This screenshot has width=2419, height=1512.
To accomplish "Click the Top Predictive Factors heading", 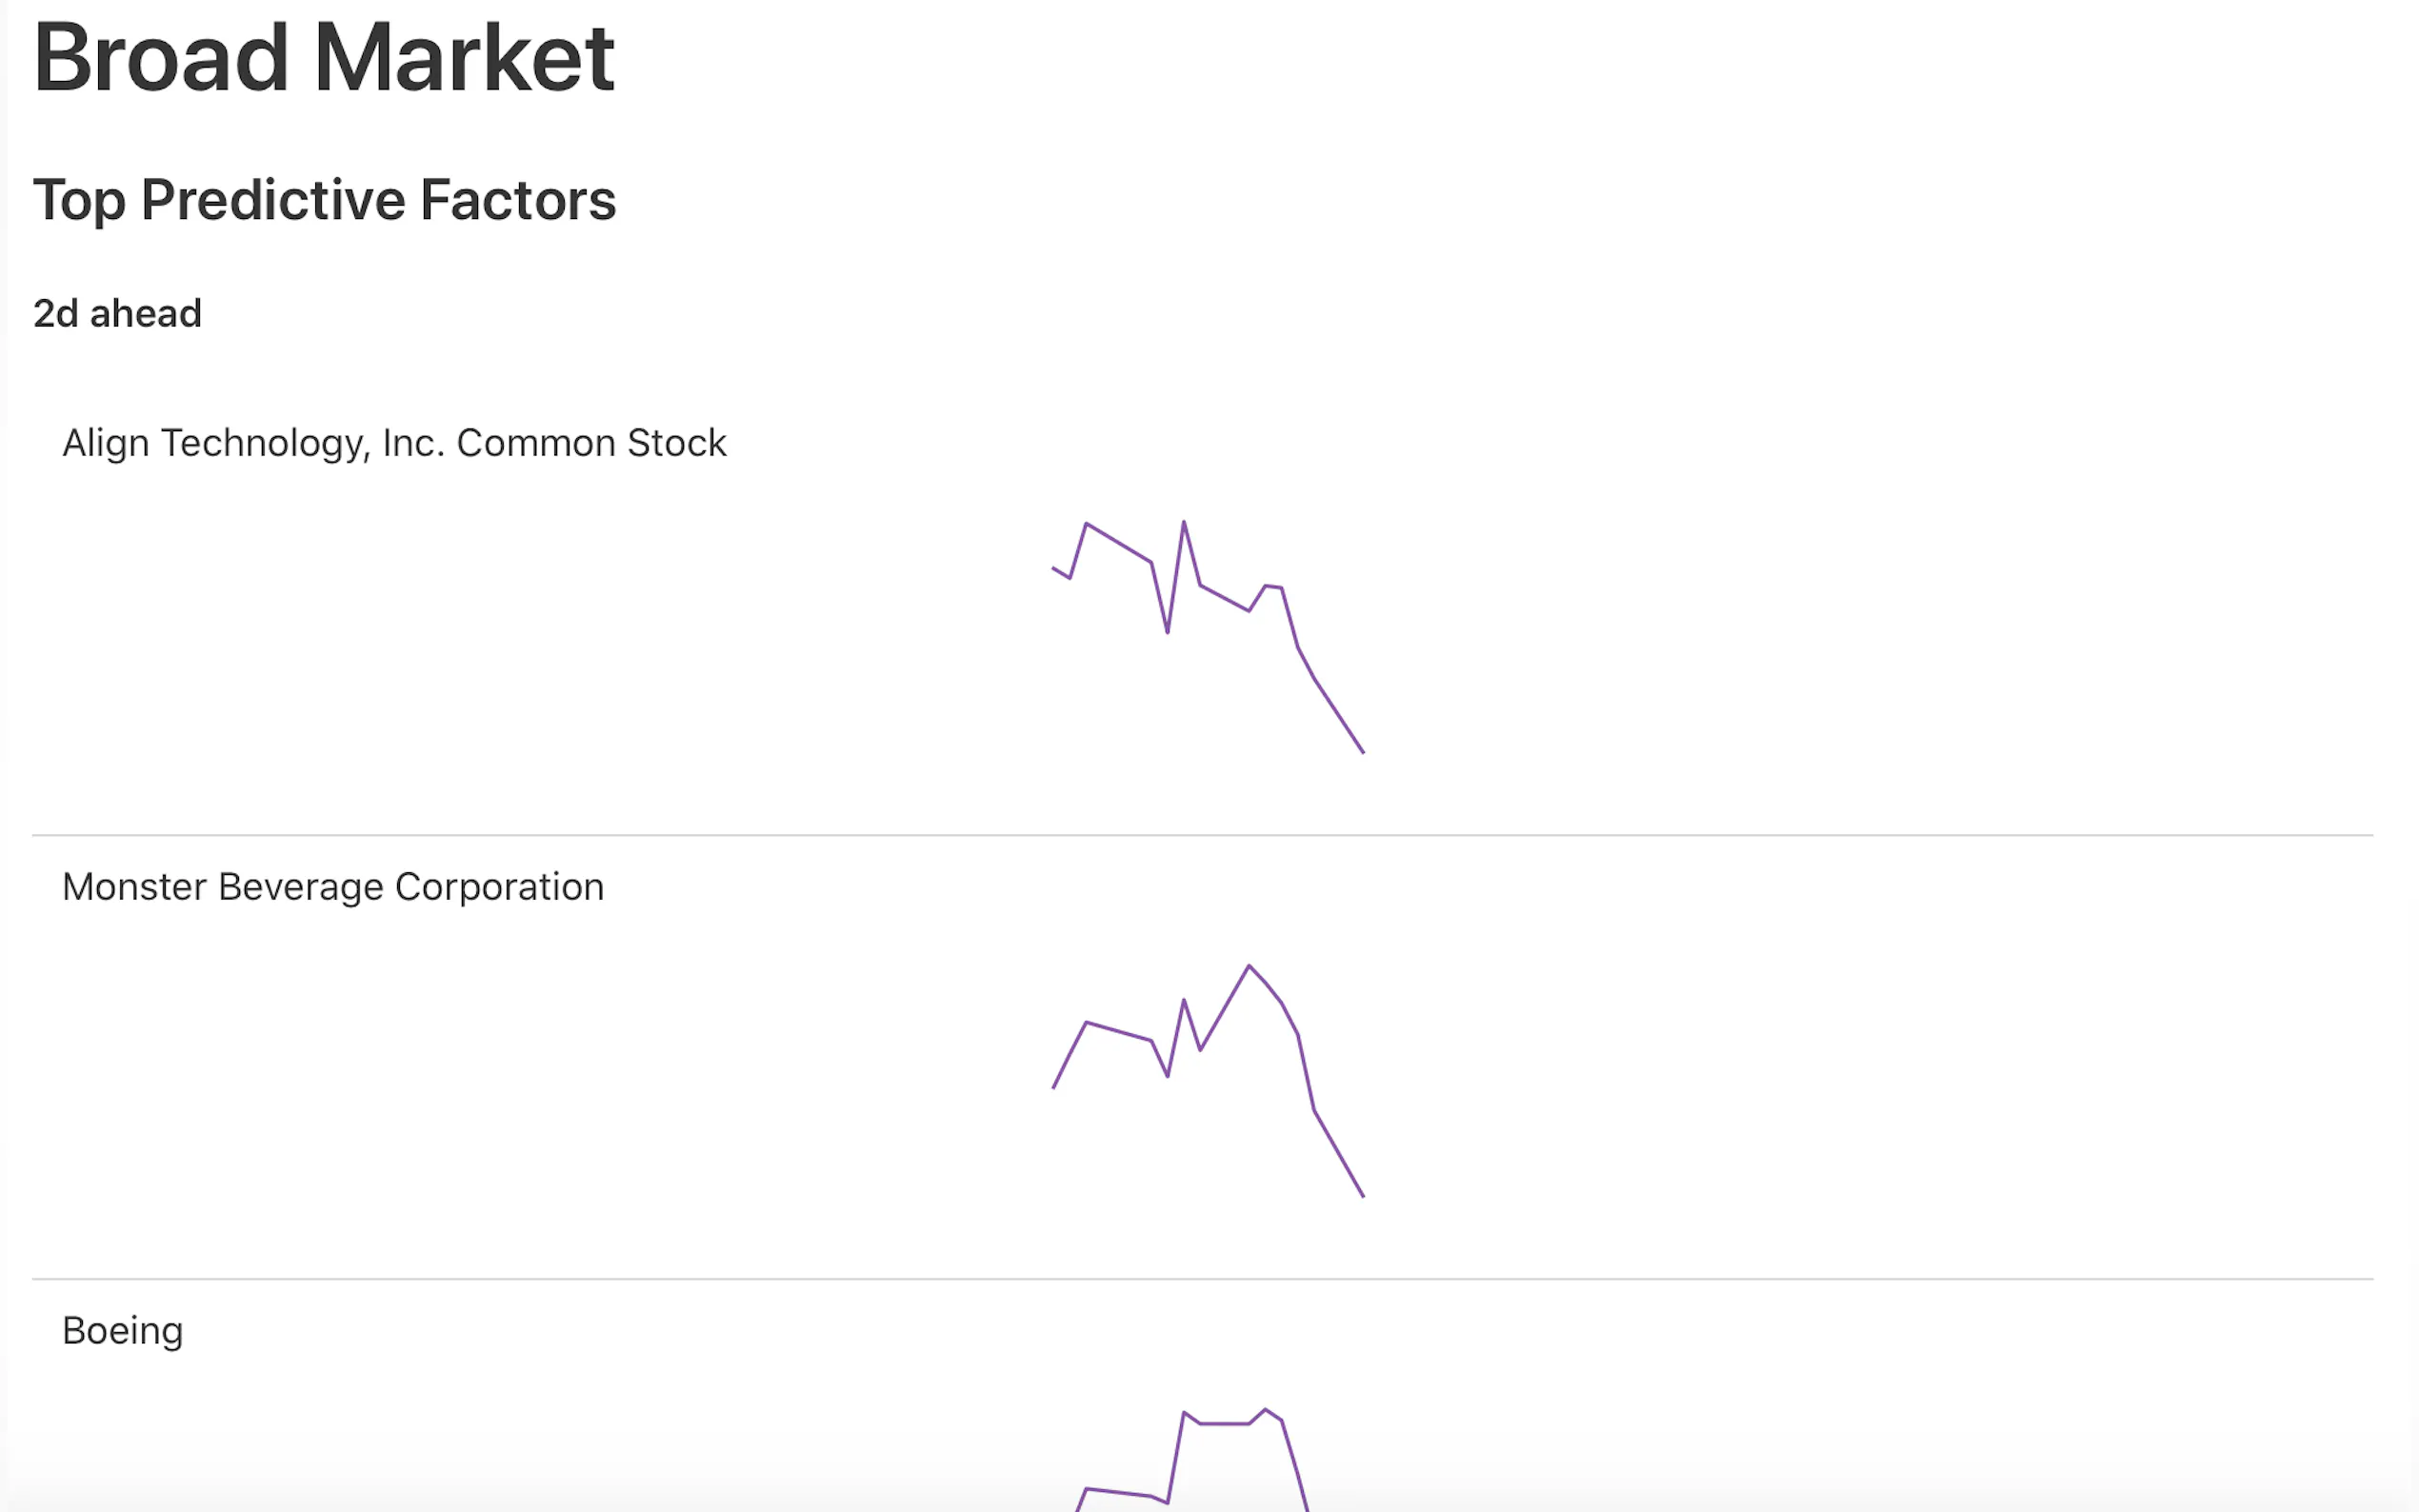I will [324, 200].
